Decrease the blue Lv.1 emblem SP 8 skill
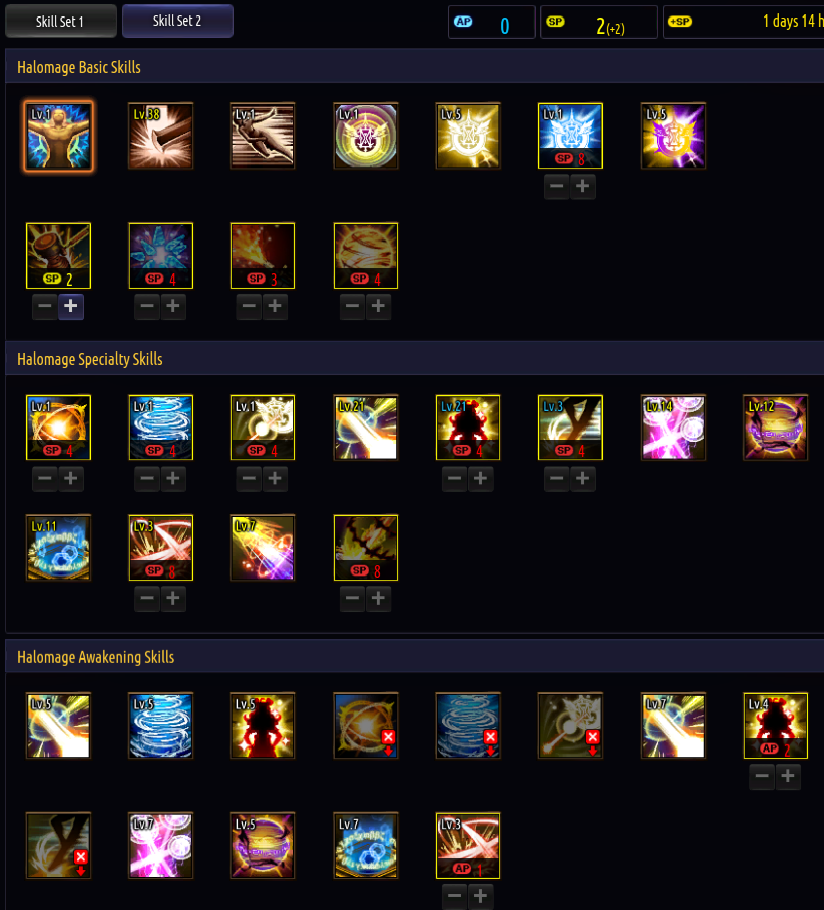This screenshot has width=824, height=910. point(556,186)
